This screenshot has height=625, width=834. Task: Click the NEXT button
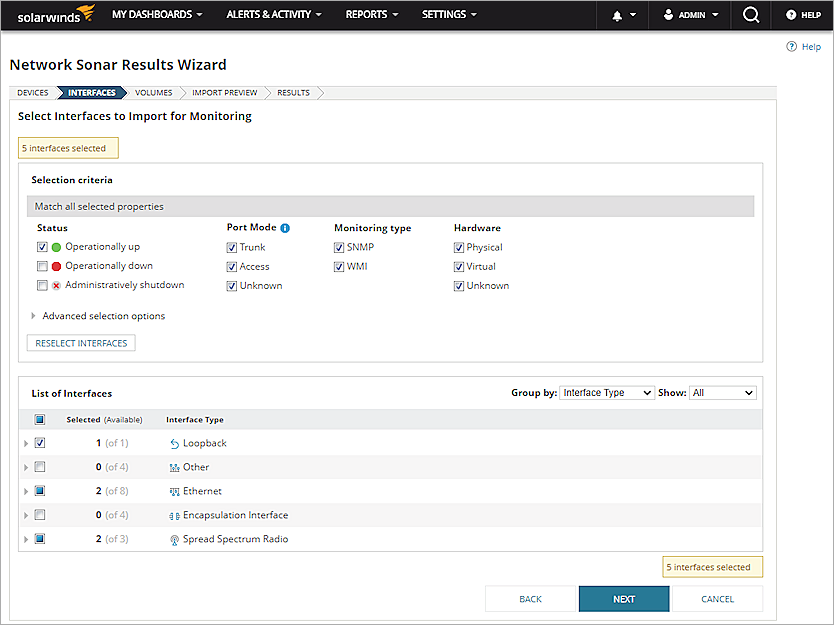624,598
